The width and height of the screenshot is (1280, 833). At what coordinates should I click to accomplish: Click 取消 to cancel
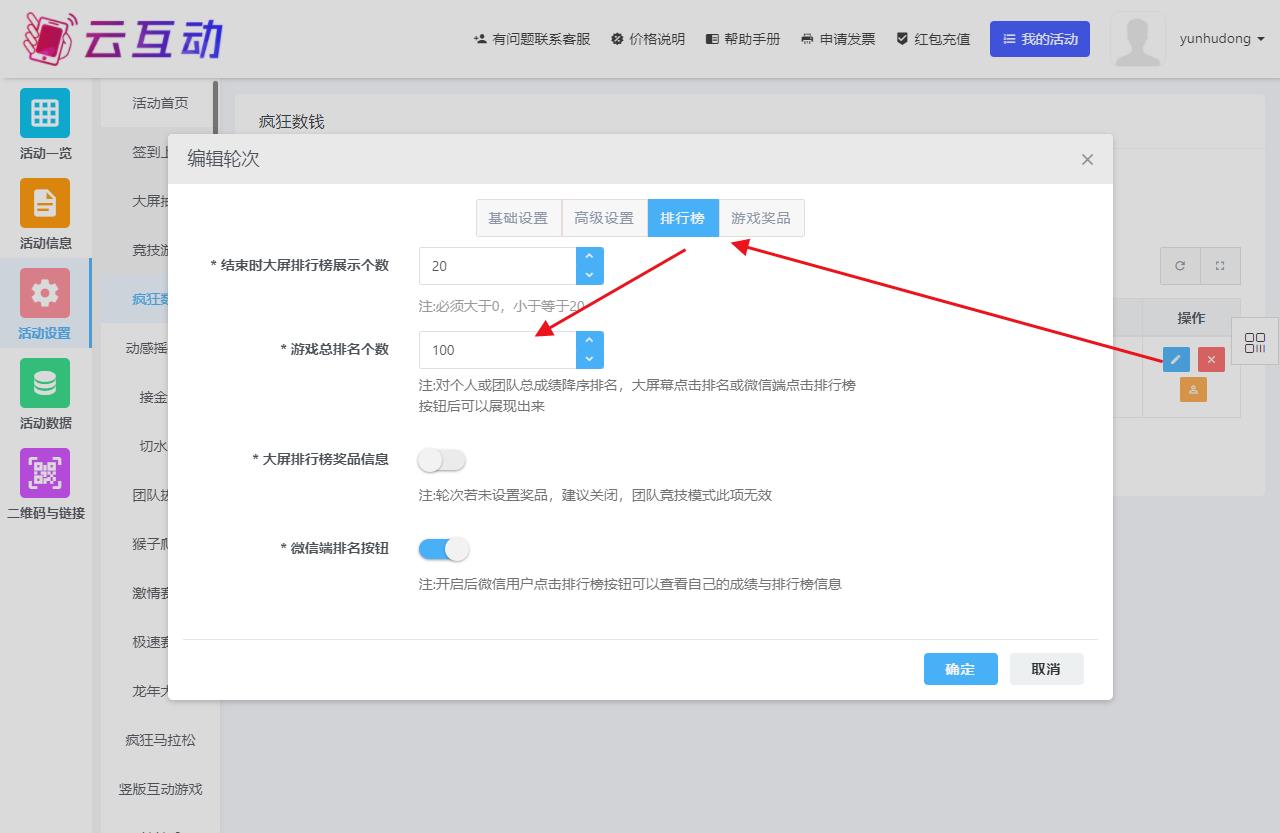tap(1046, 669)
